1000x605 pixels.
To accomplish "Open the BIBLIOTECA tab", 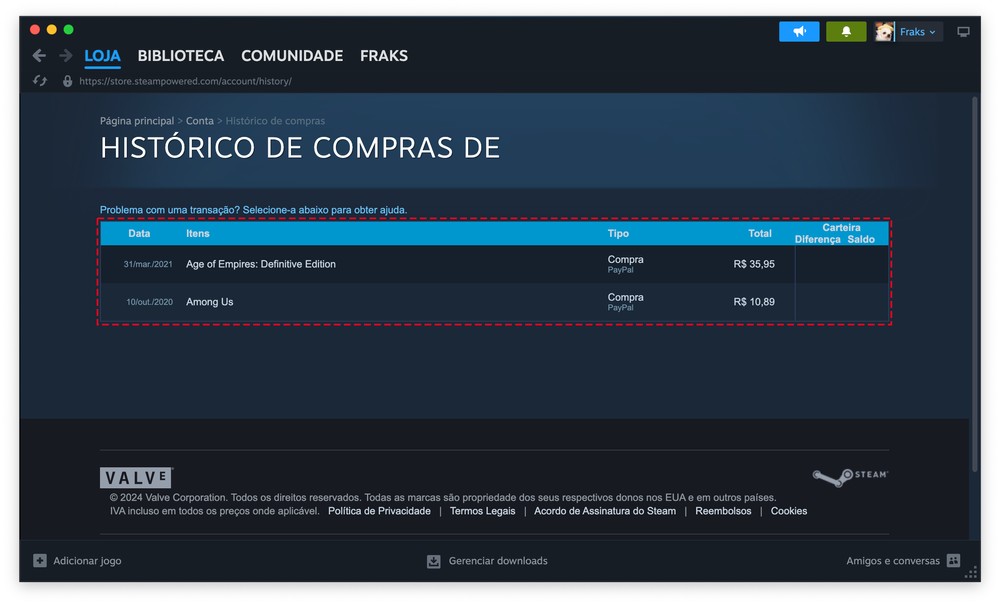I will [x=180, y=56].
